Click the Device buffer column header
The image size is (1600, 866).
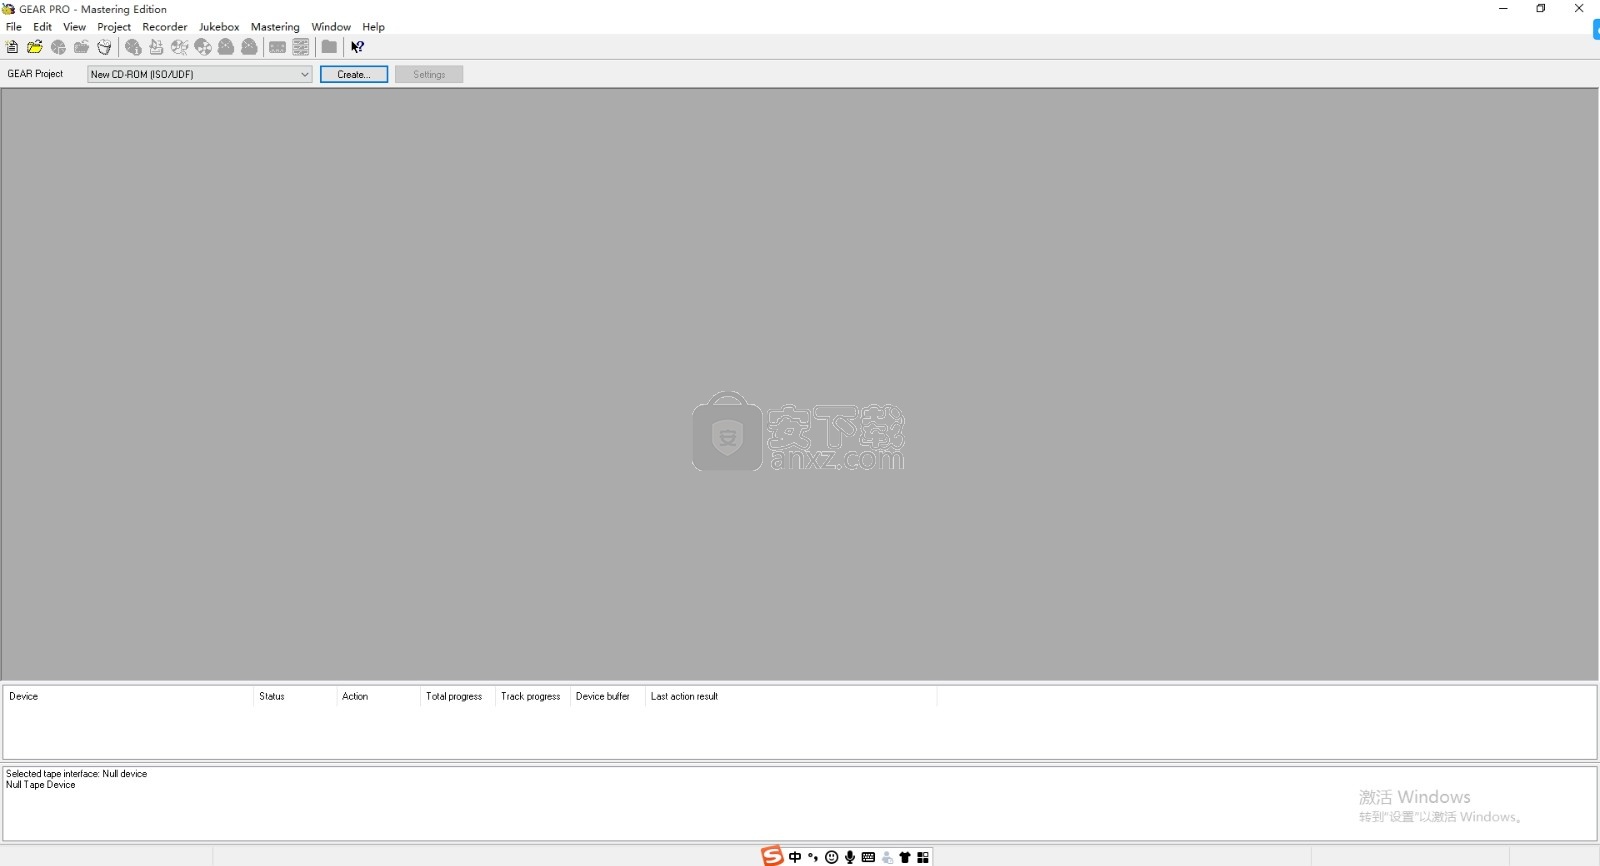point(607,696)
